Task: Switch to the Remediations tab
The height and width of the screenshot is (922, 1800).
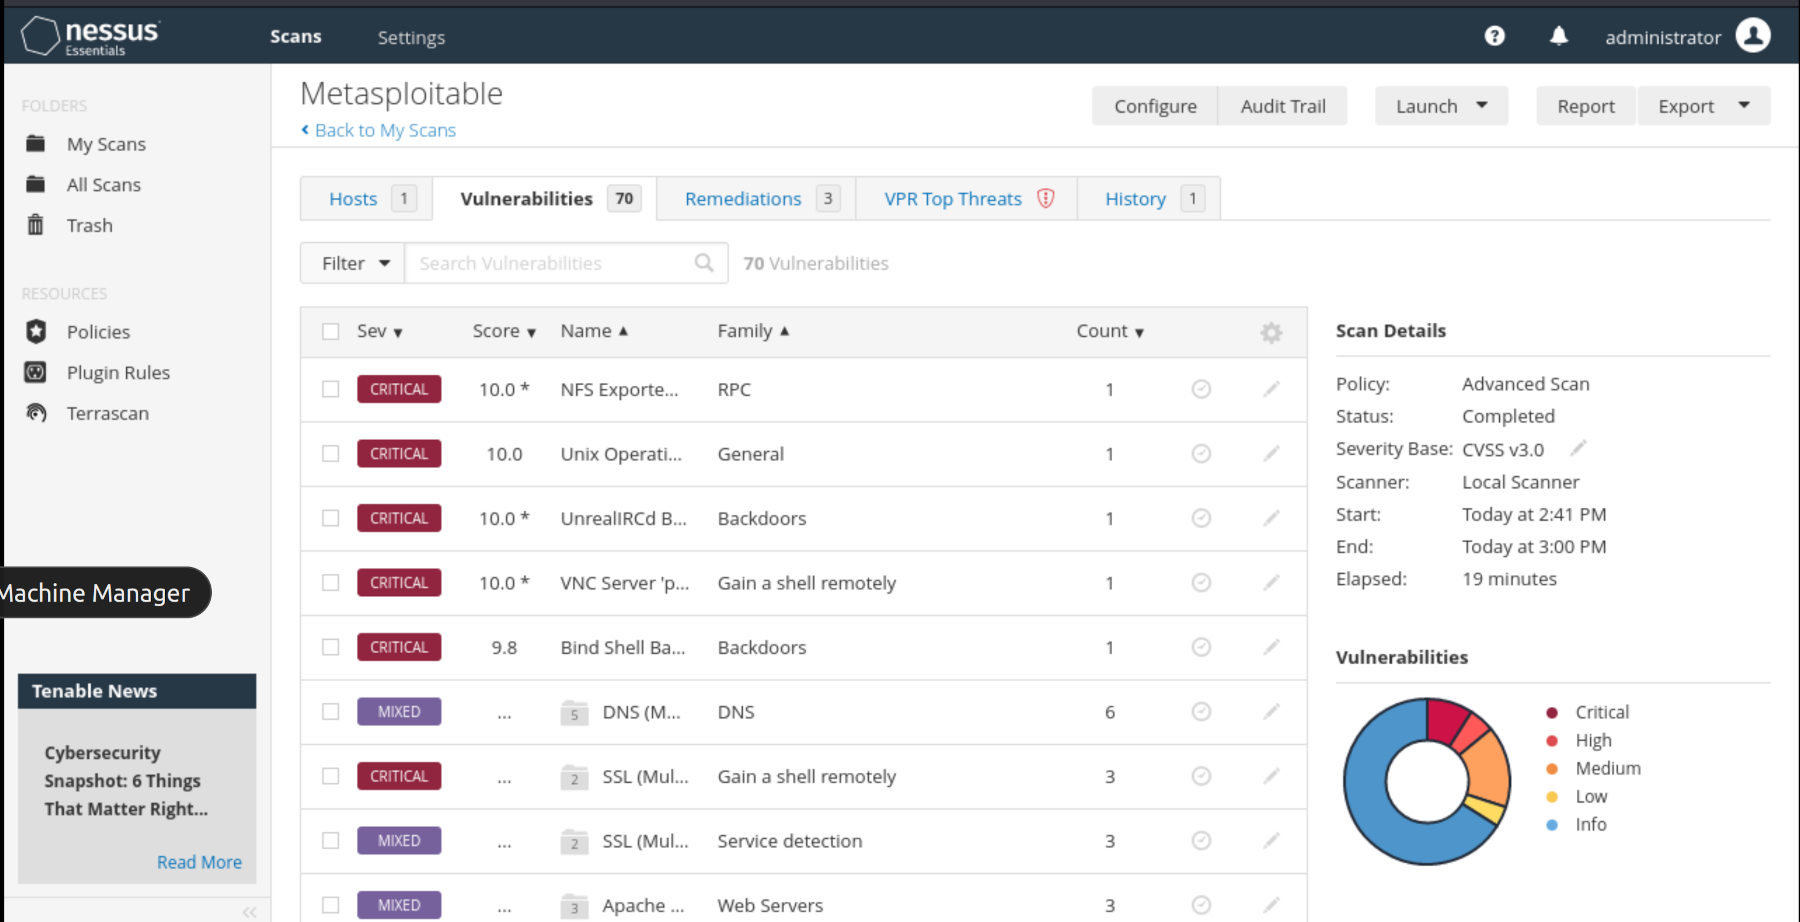Action: point(756,199)
